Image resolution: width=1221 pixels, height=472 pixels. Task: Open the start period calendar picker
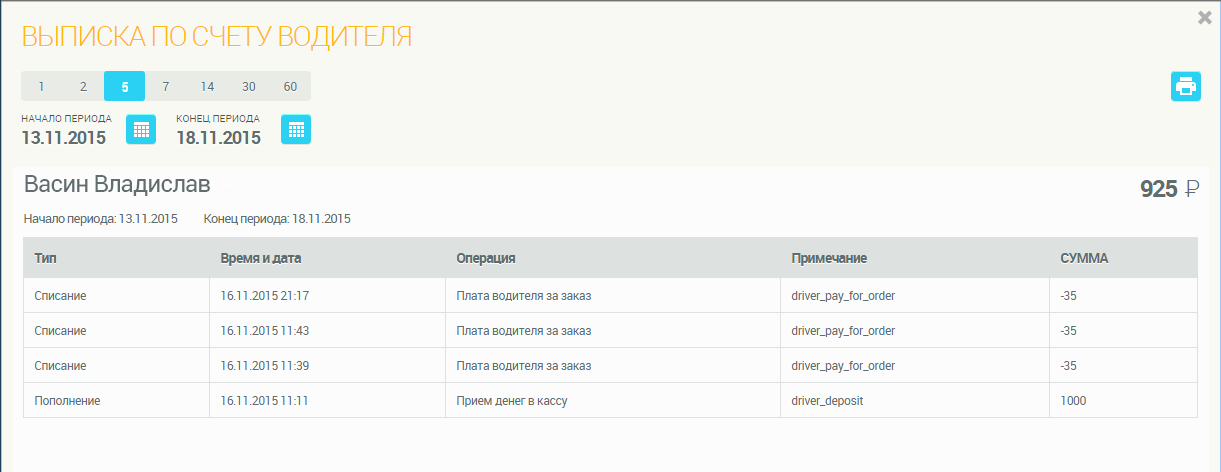141,129
